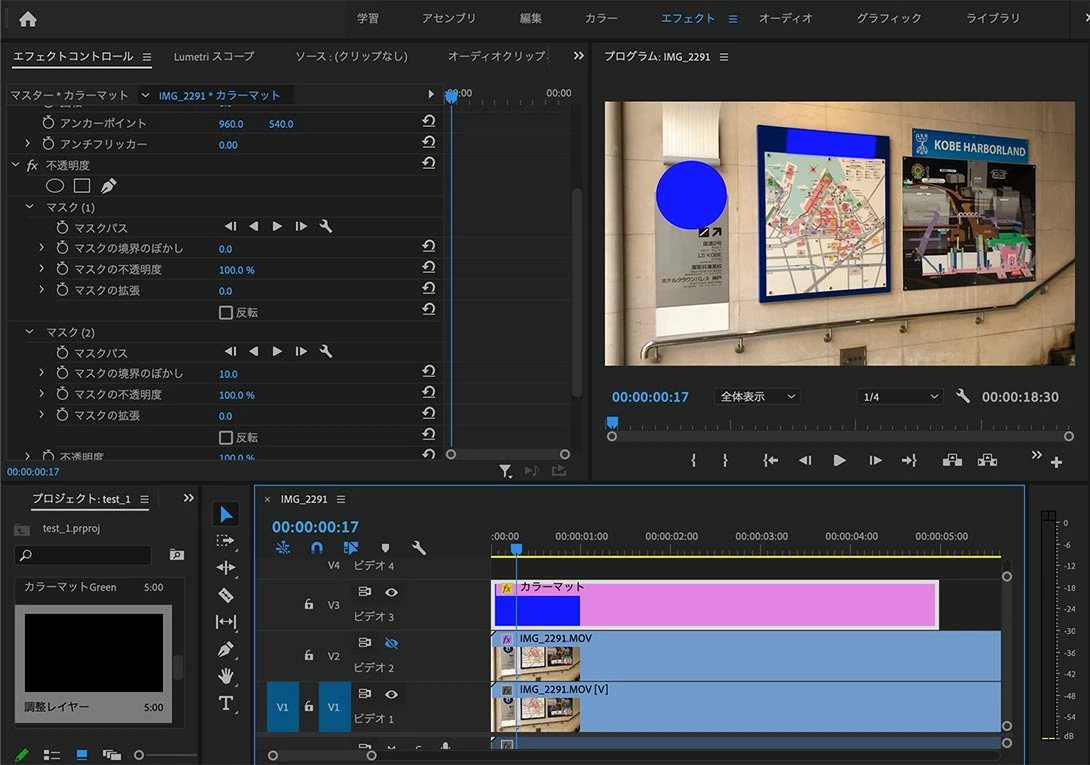The image size is (1090, 765).
Task: Show overflow panels in source panel group
Action: point(578,56)
